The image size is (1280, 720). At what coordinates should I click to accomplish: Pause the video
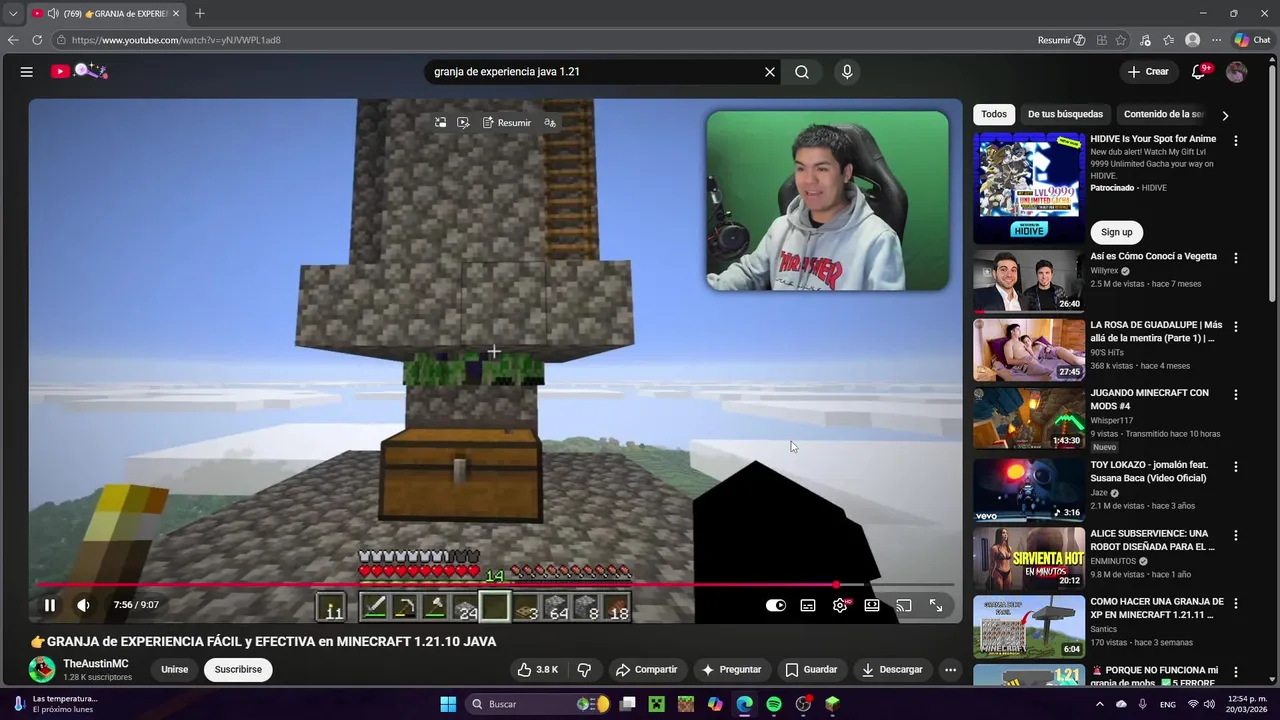(x=49, y=605)
